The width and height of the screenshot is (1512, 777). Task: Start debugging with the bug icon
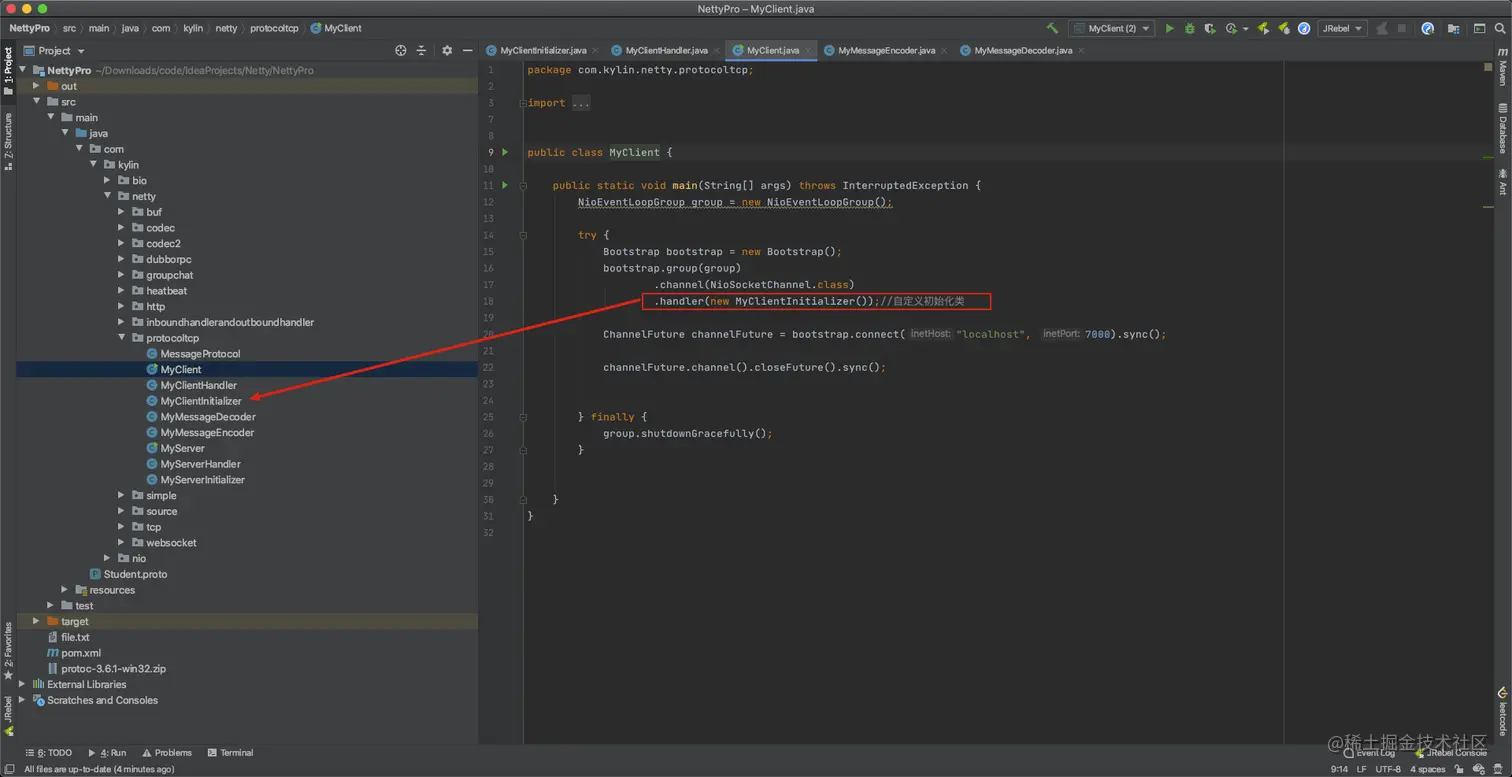1189,29
